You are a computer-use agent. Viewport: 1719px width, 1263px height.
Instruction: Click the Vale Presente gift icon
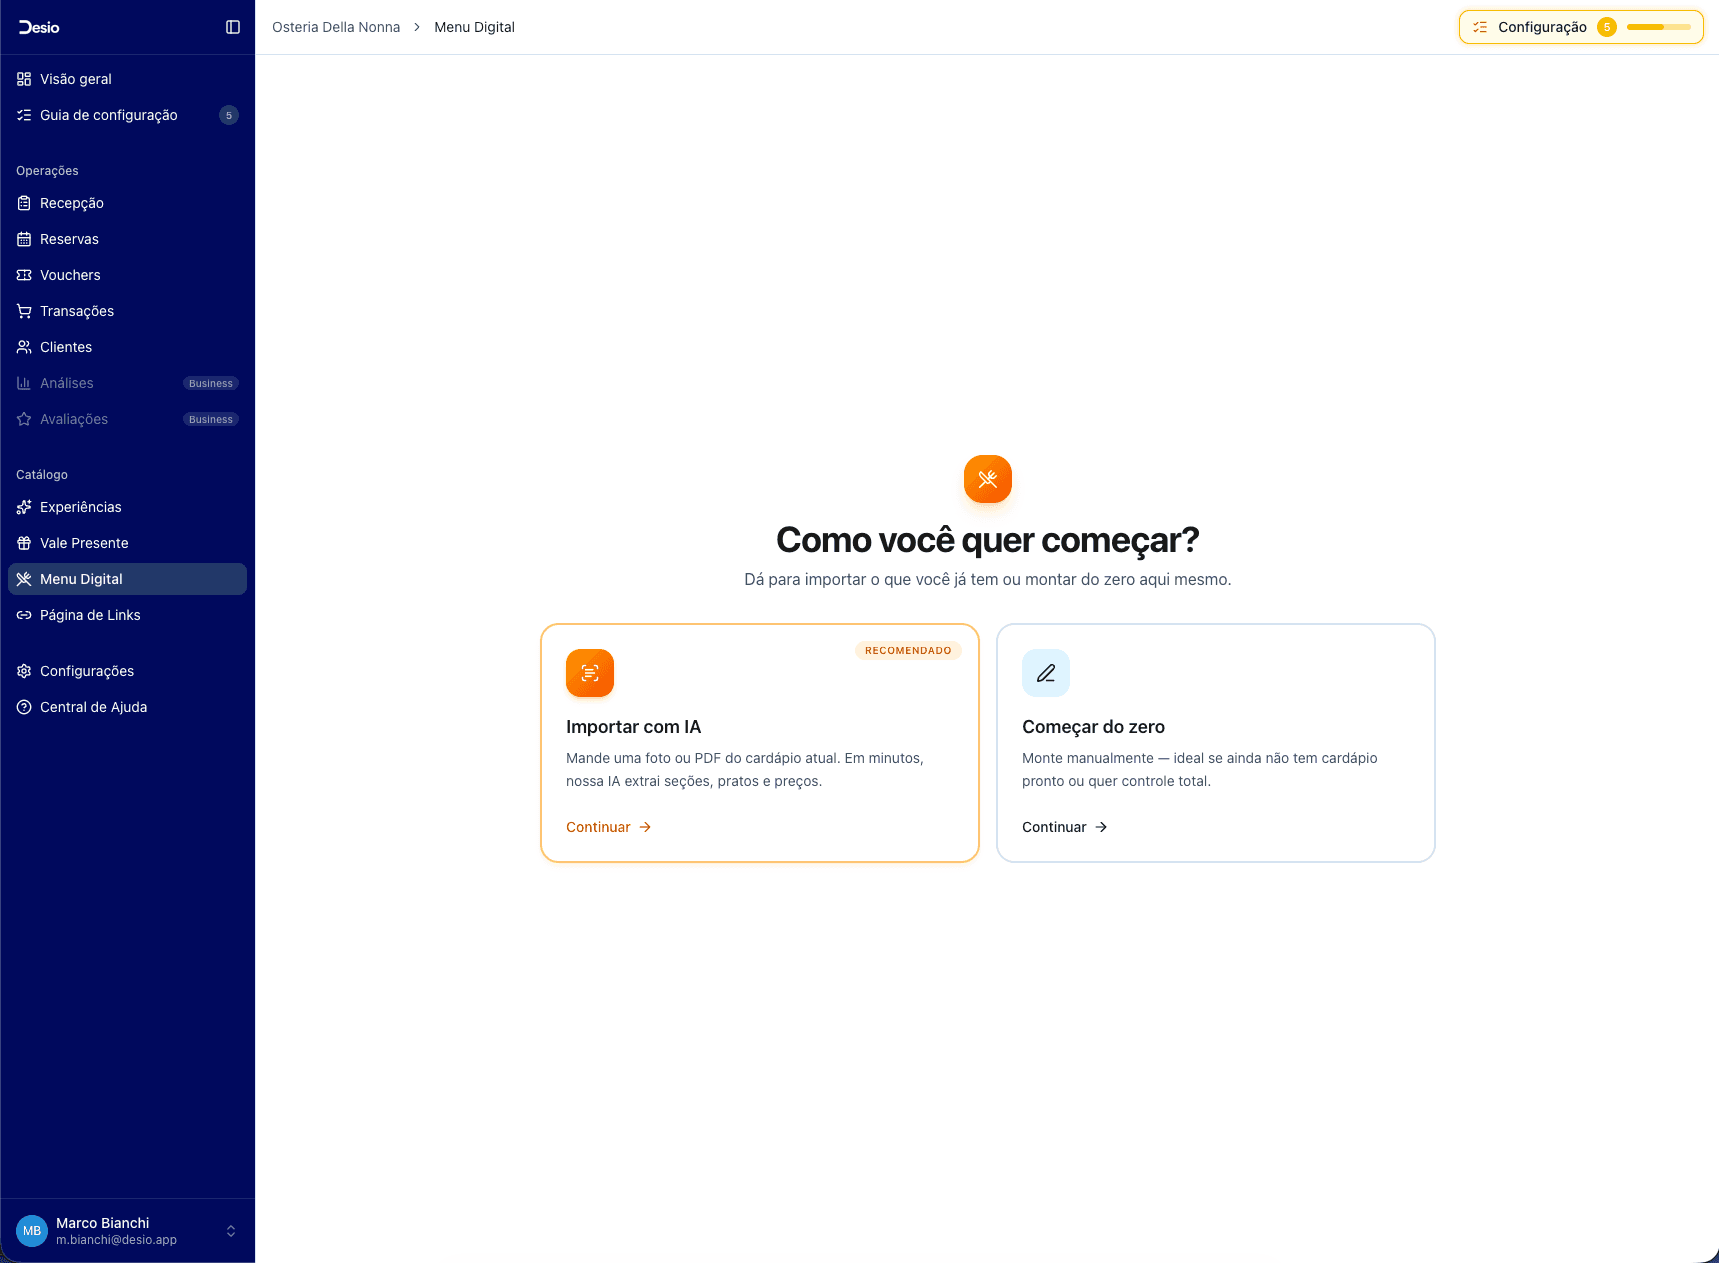tap(24, 543)
